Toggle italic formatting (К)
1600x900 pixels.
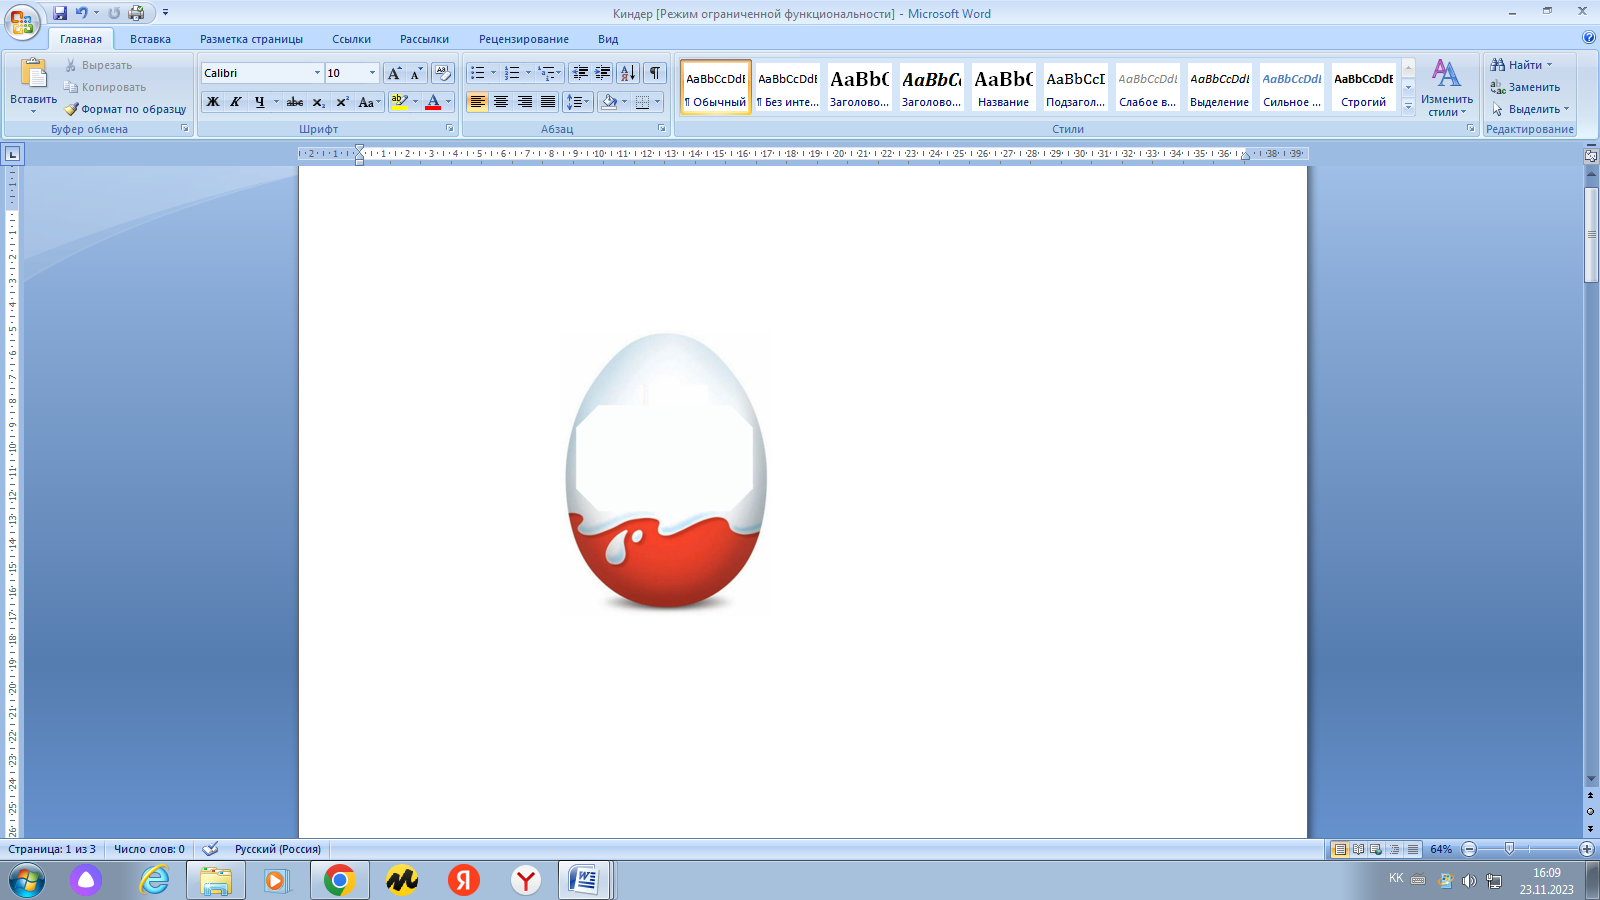pyautogui.click(x=236, y=102)
